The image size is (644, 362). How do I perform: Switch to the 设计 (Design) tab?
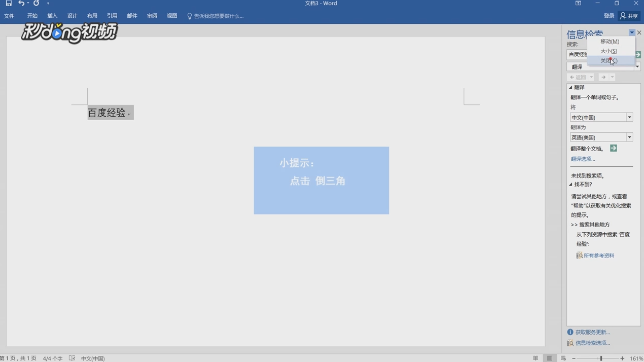(72, 16)
